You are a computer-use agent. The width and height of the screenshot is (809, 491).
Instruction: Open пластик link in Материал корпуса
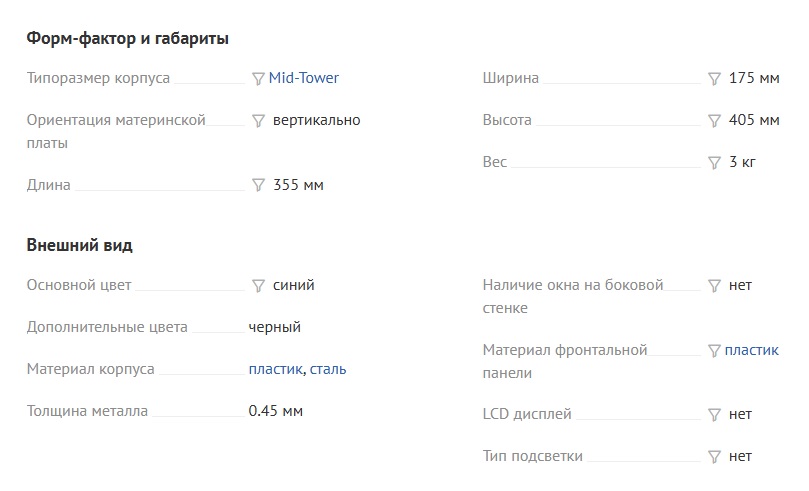tap(275, 369)
